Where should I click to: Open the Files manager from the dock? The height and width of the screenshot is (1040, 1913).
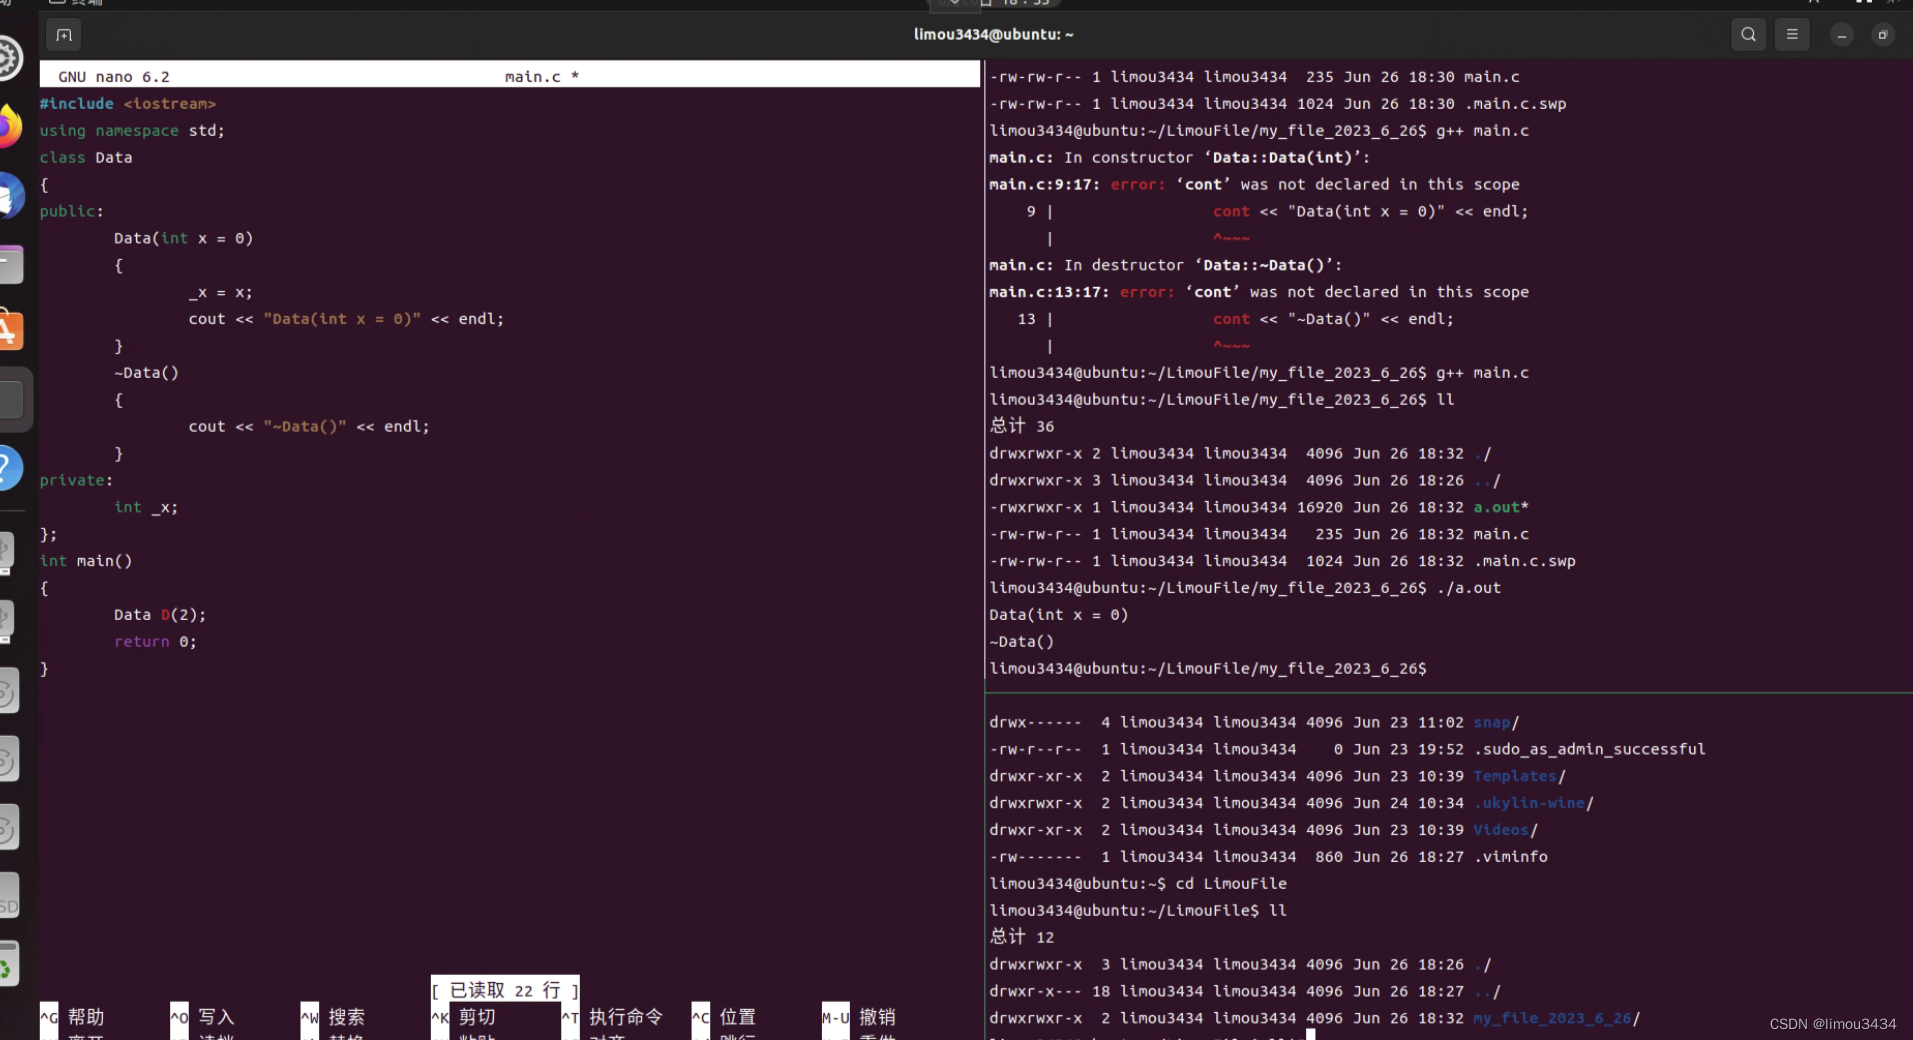tap(9, 264)
